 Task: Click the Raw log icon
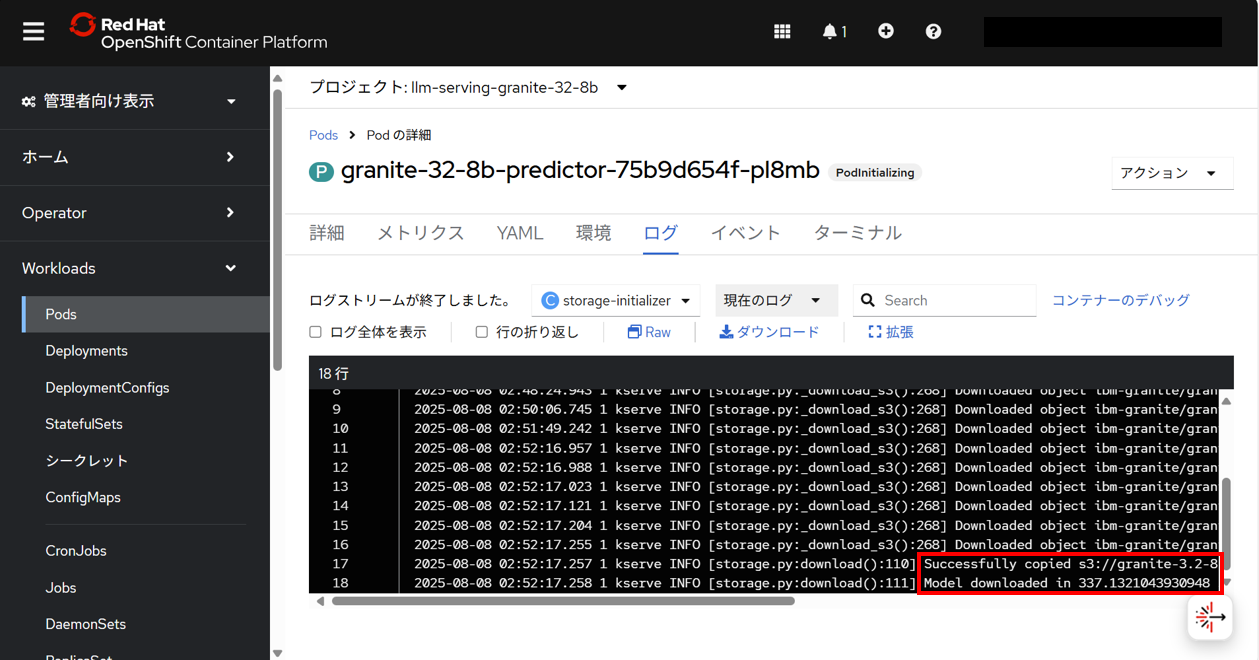(634, 332)
